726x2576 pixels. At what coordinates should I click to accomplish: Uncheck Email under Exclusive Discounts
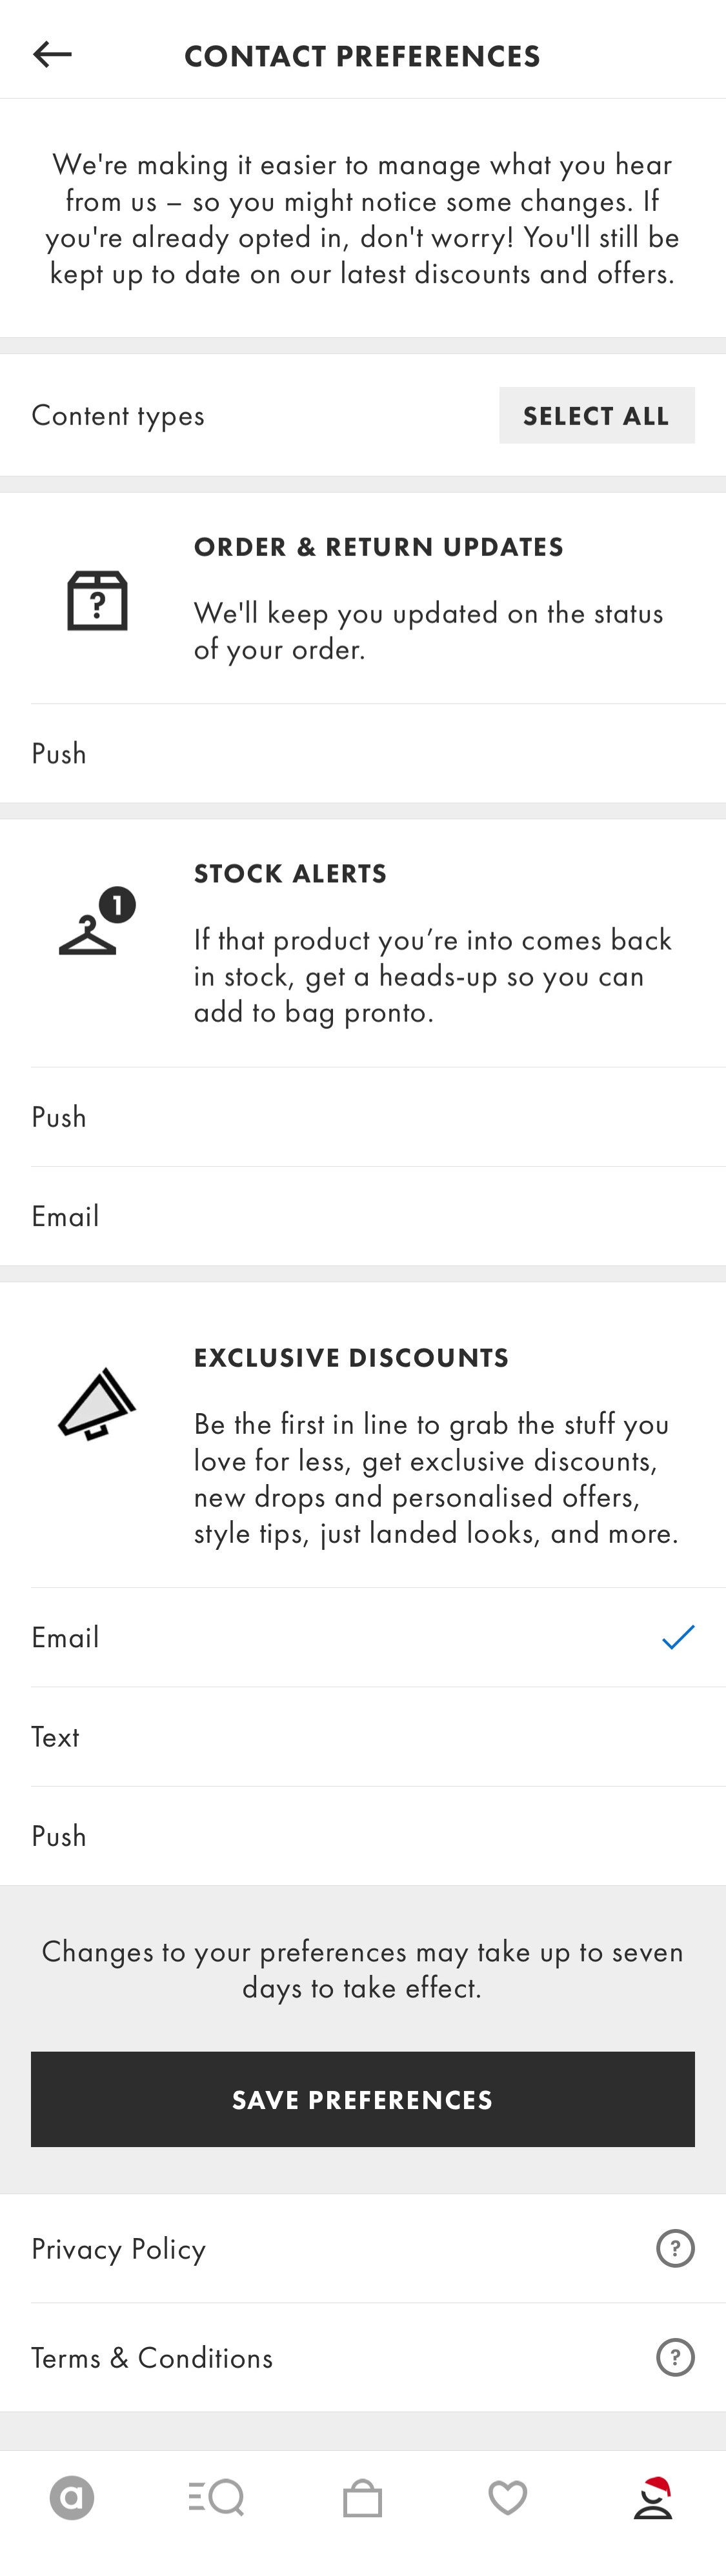(x=676, y=1637)
